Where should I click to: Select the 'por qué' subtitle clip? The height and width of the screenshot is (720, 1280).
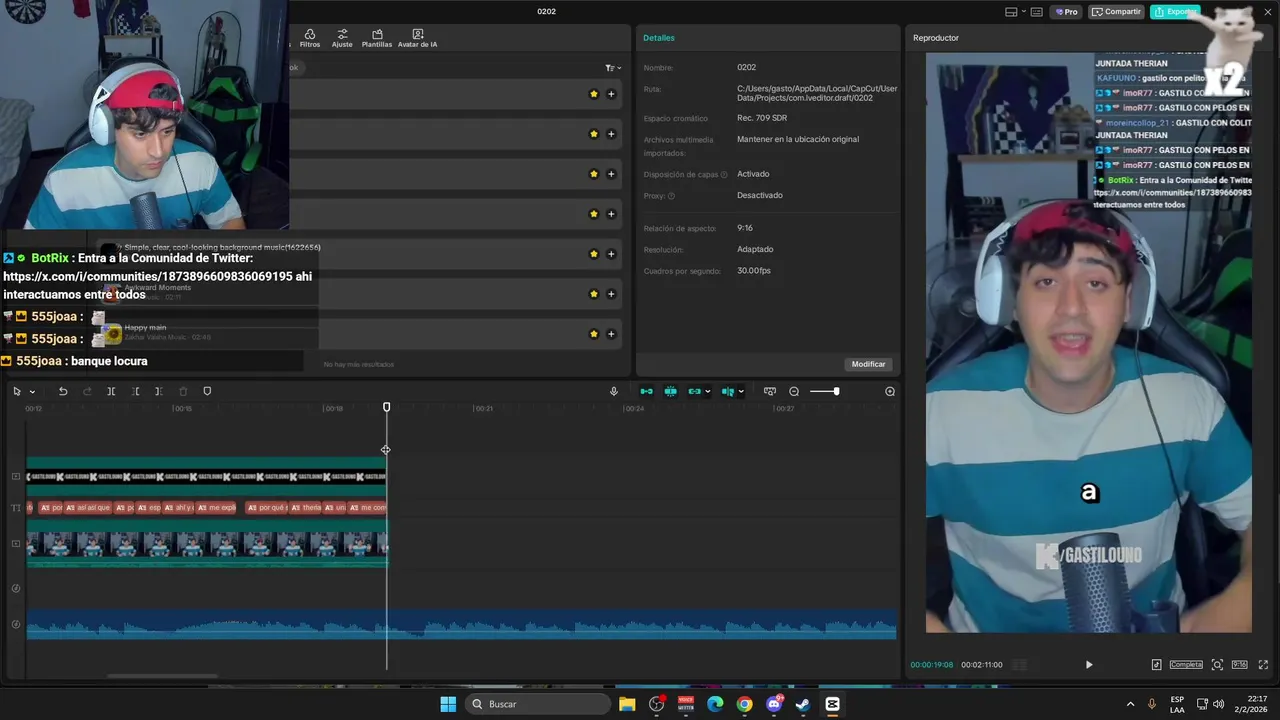pyautogui.click(x=266, y=508)
